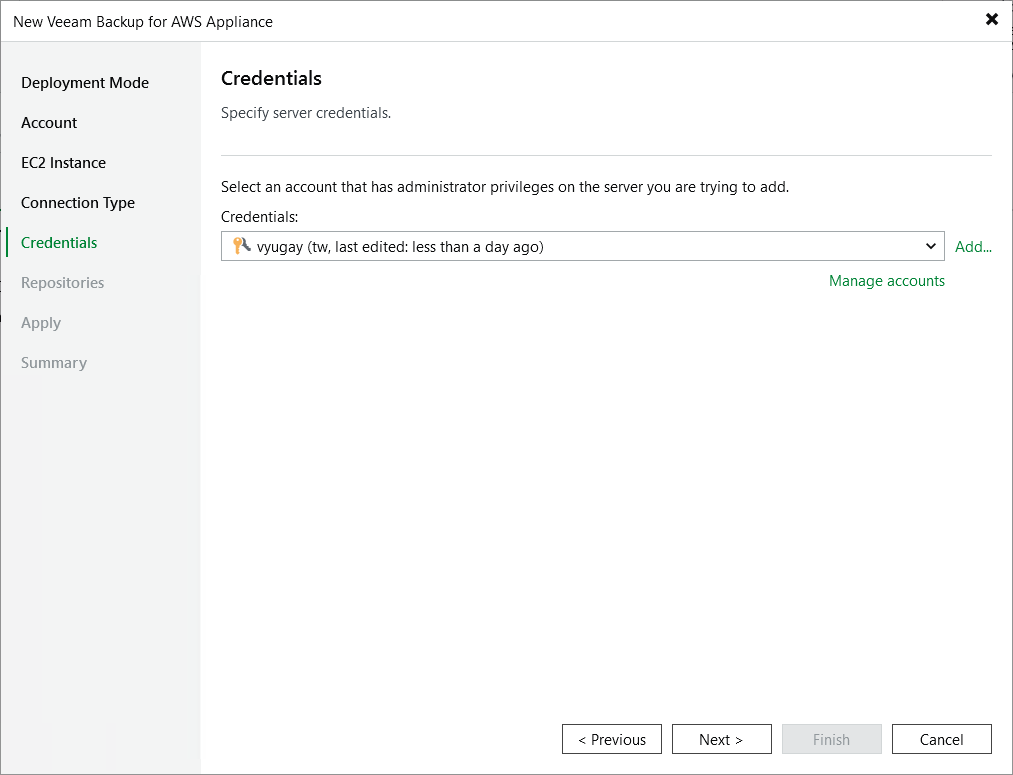
Task: Go back with the Previous button
Action: (x=611, y=739)
